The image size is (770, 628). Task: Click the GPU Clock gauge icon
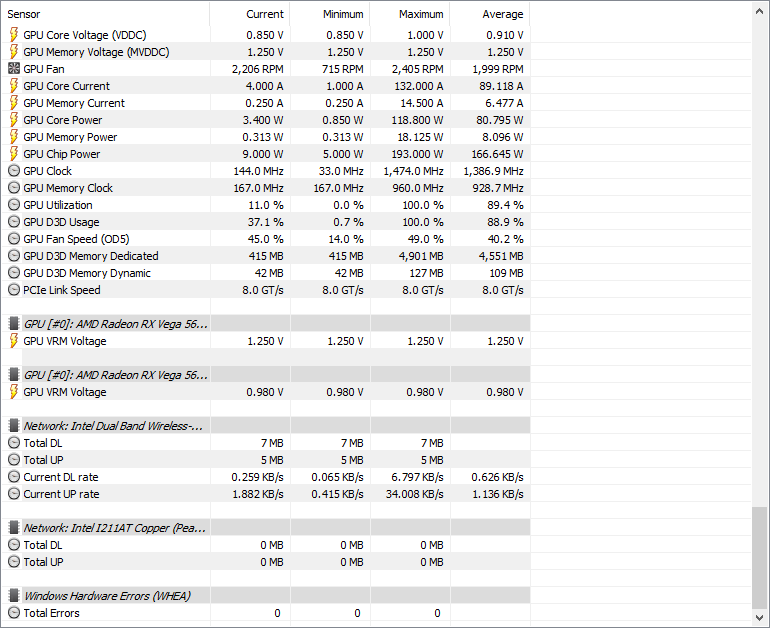(14, 171)
